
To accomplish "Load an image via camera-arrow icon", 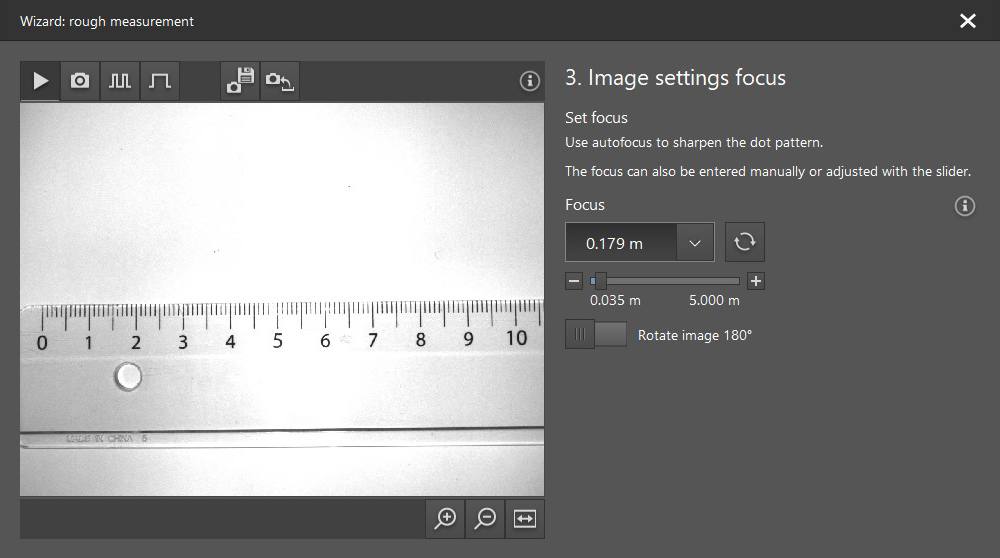I will [280, 81].
